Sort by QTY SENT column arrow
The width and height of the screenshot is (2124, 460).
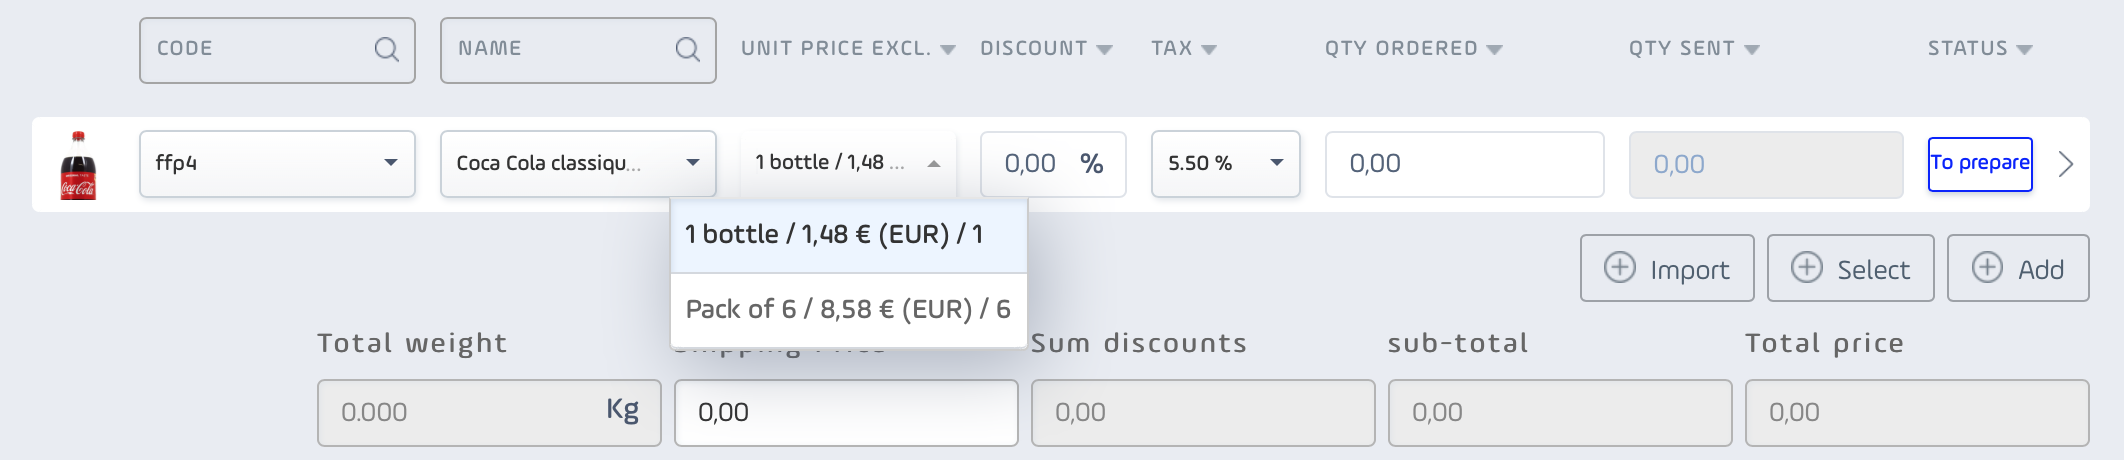(x=1751, y=49)
